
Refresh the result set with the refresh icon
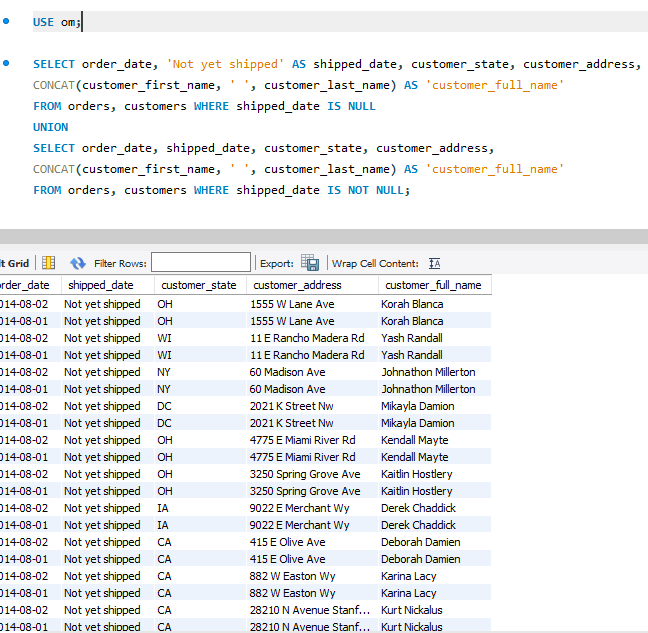[x=78, y=263]
